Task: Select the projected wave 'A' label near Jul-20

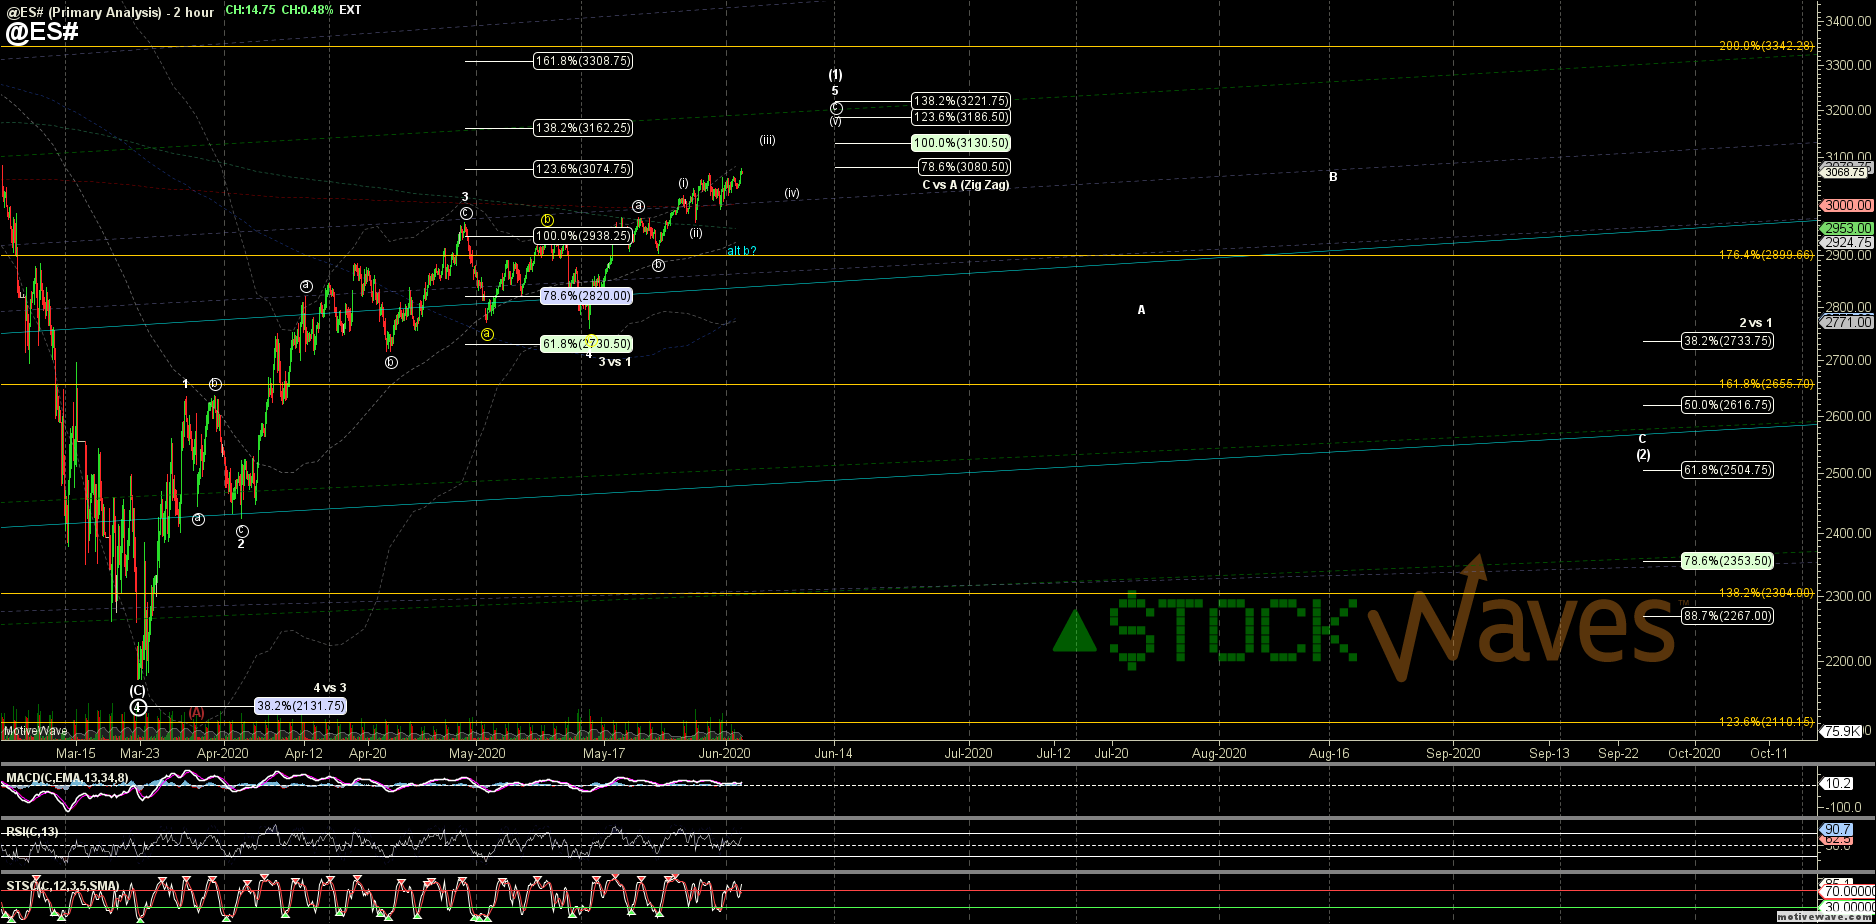Action: point(1141,310)
